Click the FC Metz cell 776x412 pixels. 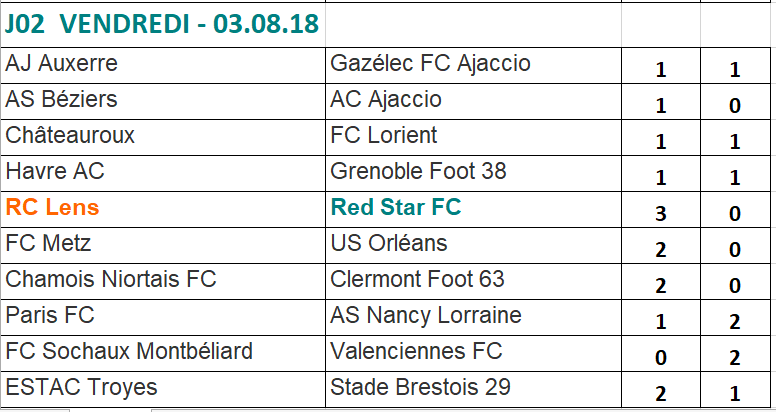click(x=50, y=243)
